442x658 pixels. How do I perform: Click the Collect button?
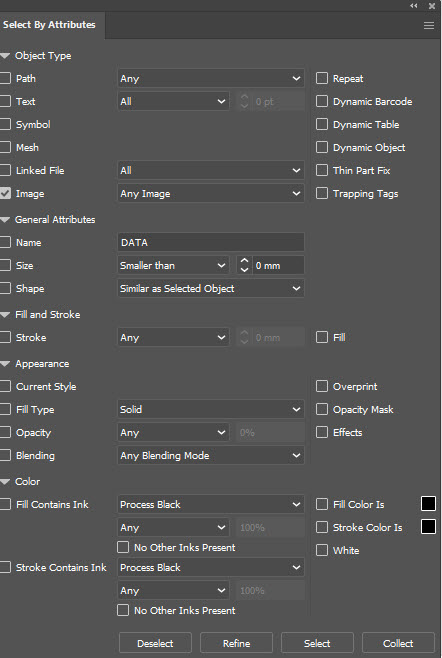tap(398, 643)
